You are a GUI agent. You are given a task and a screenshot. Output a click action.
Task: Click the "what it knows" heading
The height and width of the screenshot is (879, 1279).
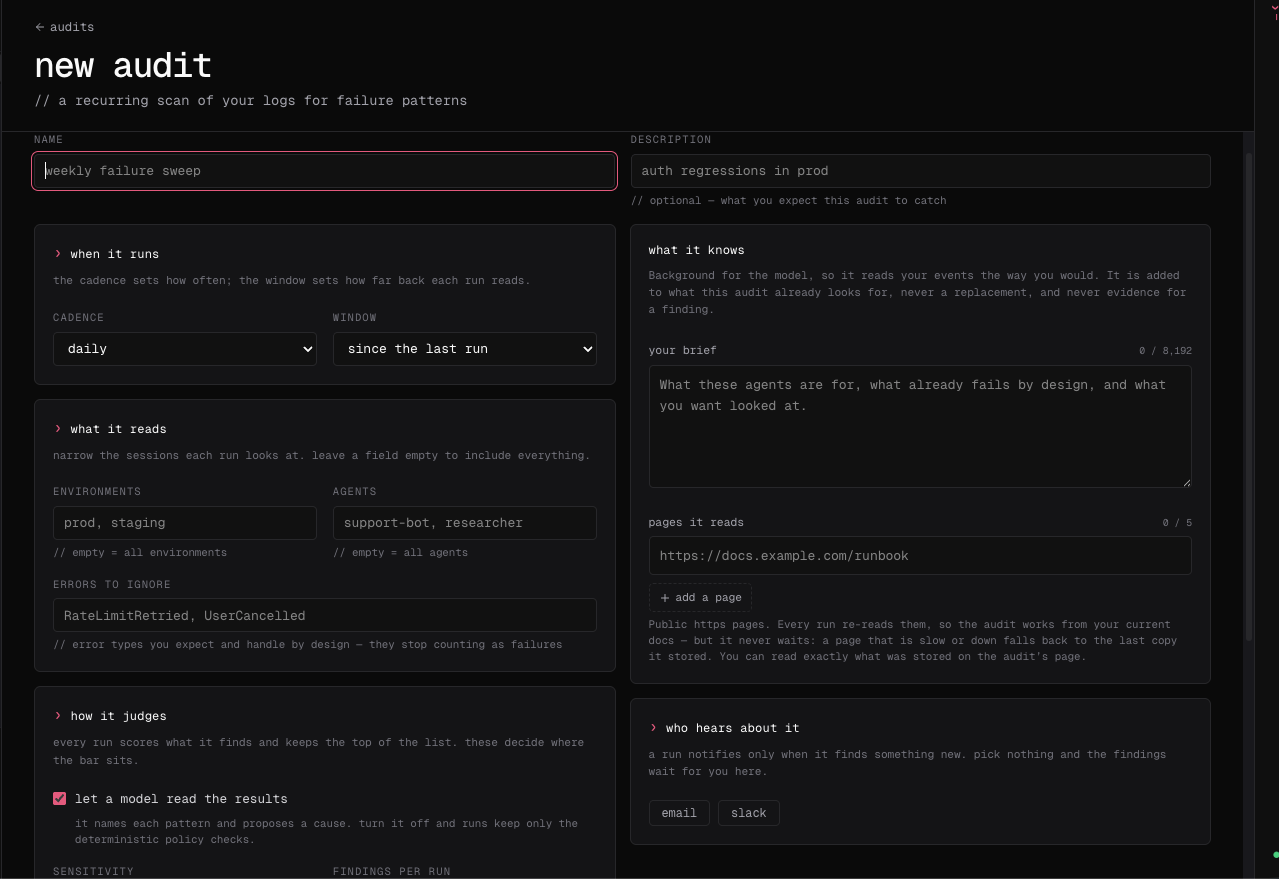coord(696,250)
